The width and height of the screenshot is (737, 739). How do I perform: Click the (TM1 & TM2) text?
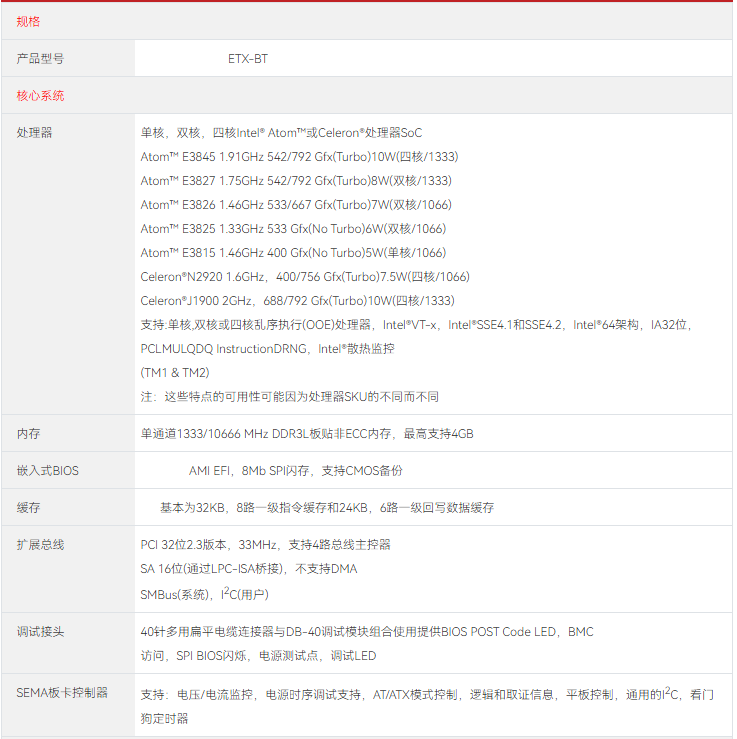coord(175,372)
